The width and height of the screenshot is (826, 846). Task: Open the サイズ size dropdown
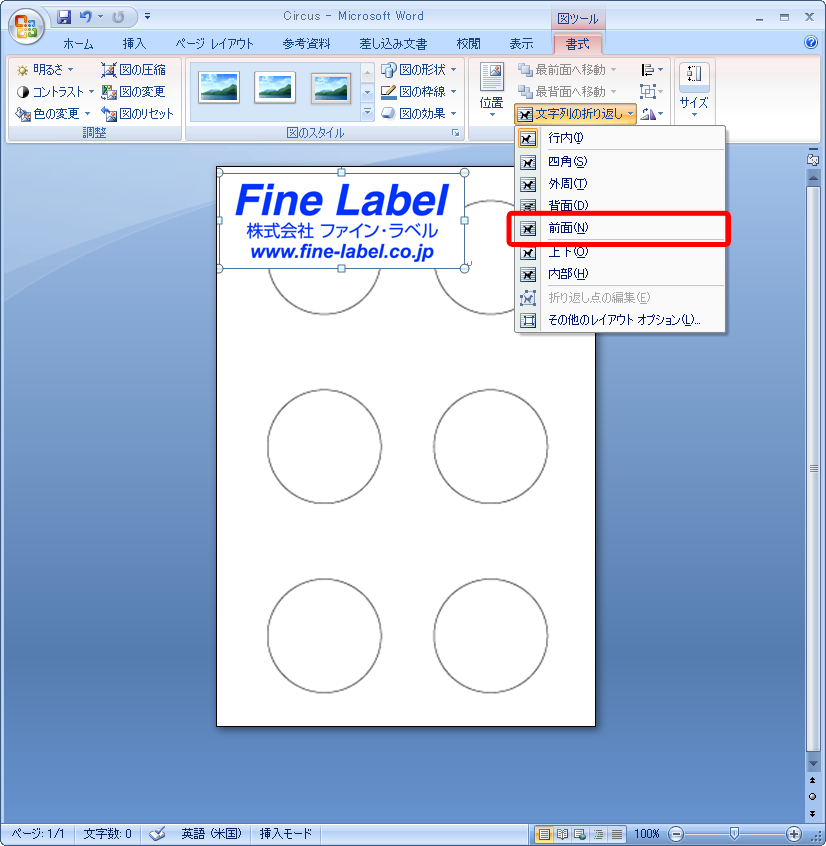pyautogui.click(x=694, y=91)
